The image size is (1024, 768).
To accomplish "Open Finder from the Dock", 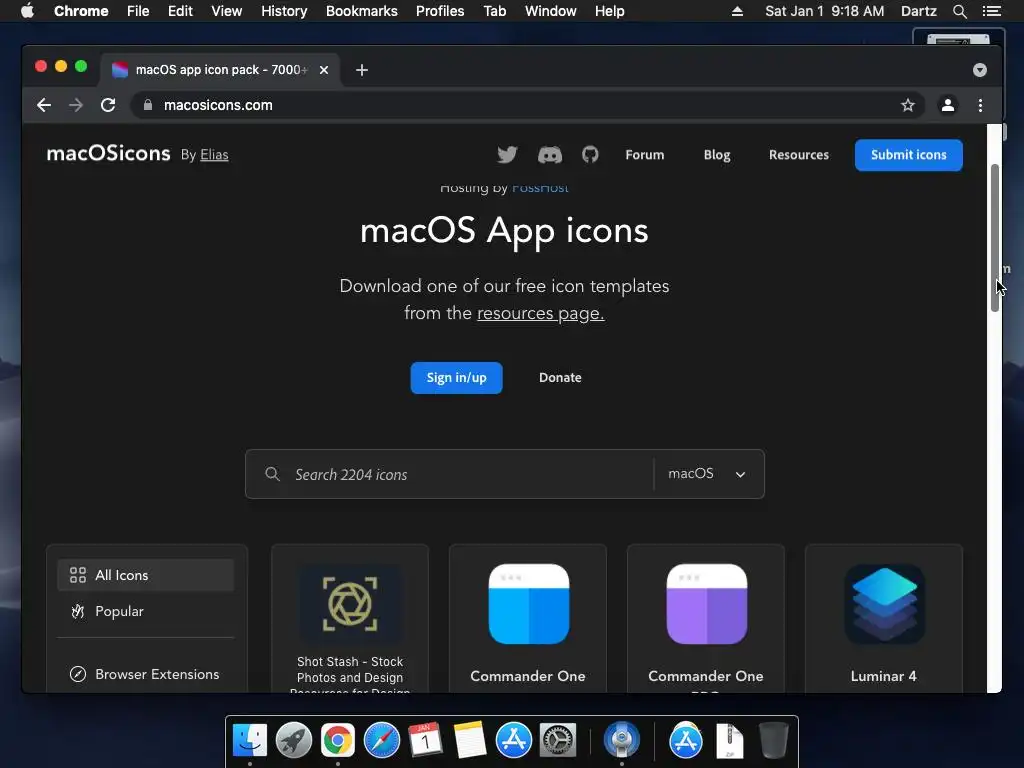I will [249, 740].
